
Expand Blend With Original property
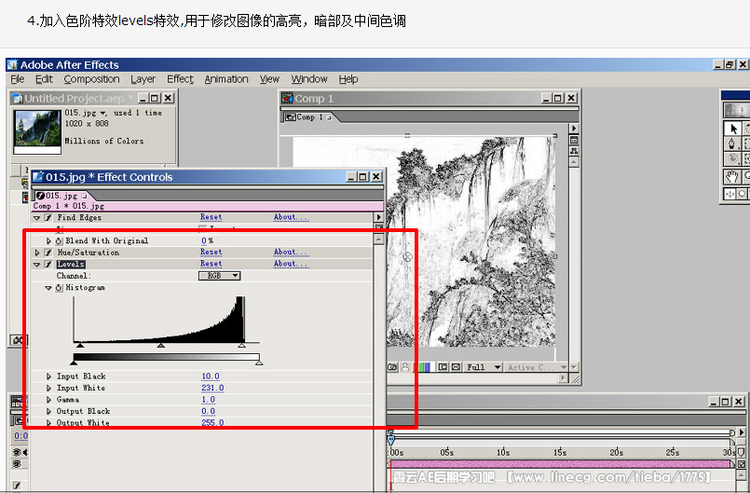pyautogui.click(x=48, y=241)
